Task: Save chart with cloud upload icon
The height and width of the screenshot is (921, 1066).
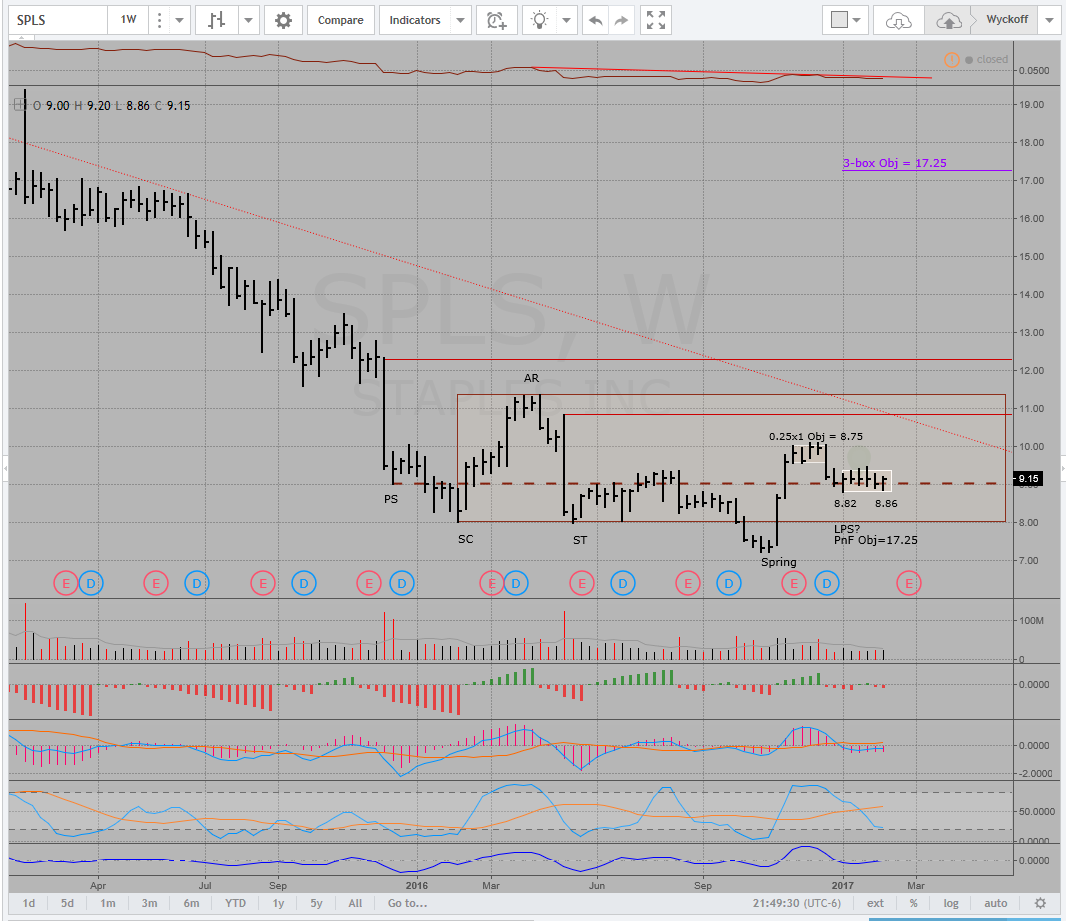Action: (947, 20)
